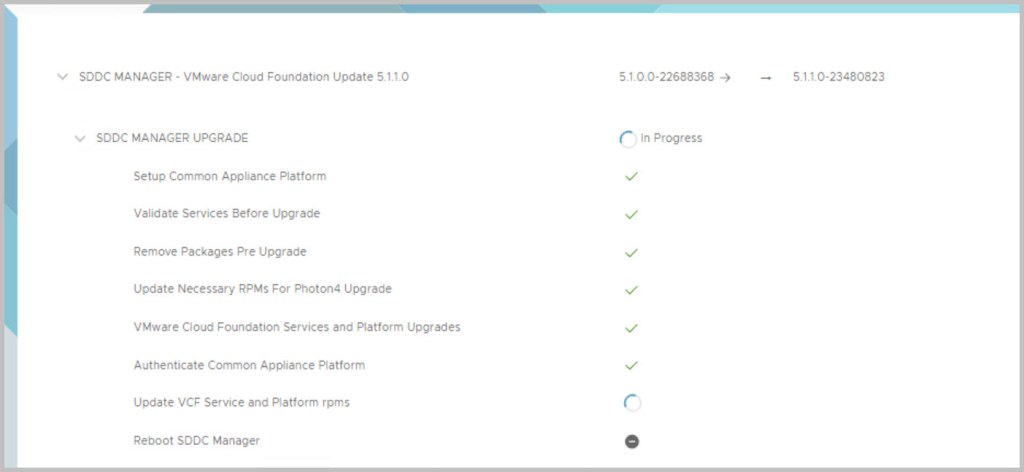
Task: Collapse the SDDC MANAGER update row chevron
Action: 63,76
